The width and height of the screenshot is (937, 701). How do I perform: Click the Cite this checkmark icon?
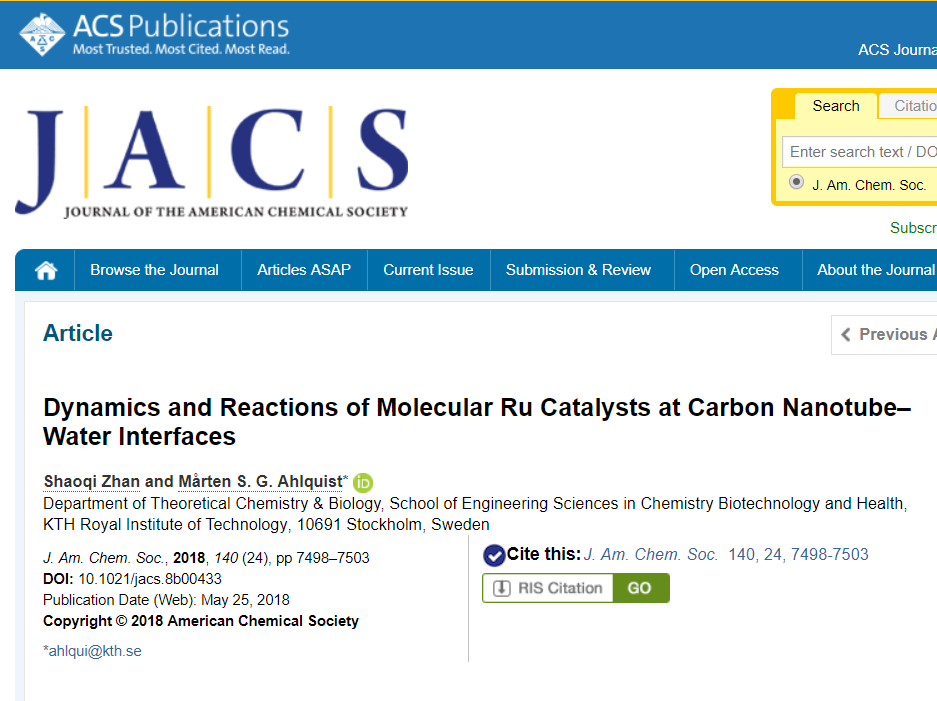tap(494, 555)
